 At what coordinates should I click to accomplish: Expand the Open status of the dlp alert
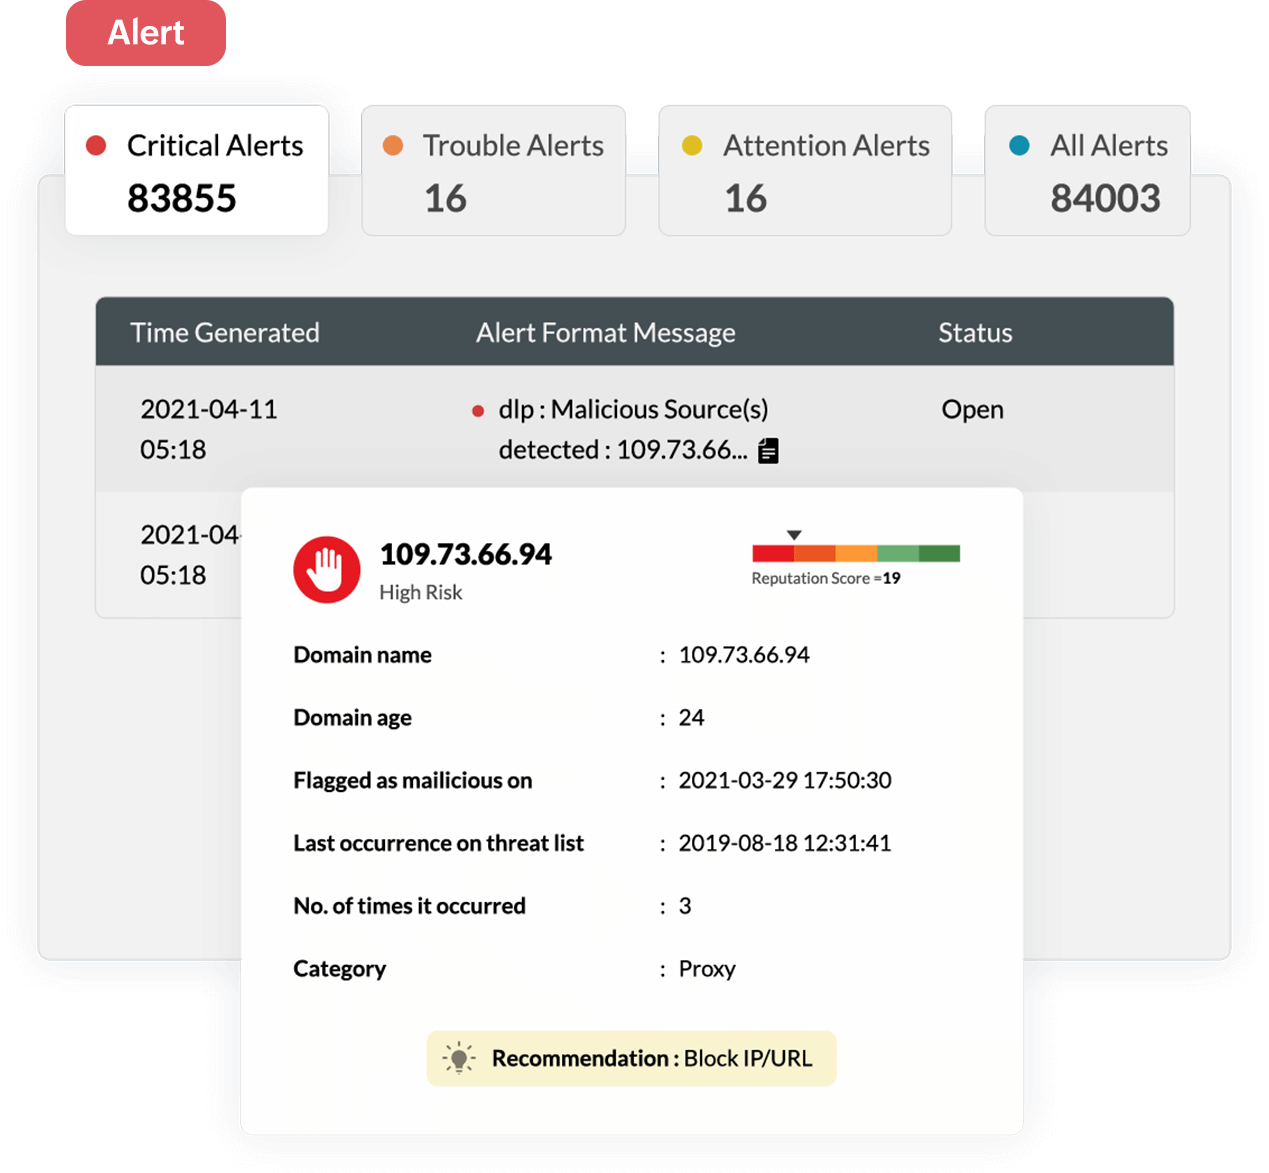coord(972,409)
